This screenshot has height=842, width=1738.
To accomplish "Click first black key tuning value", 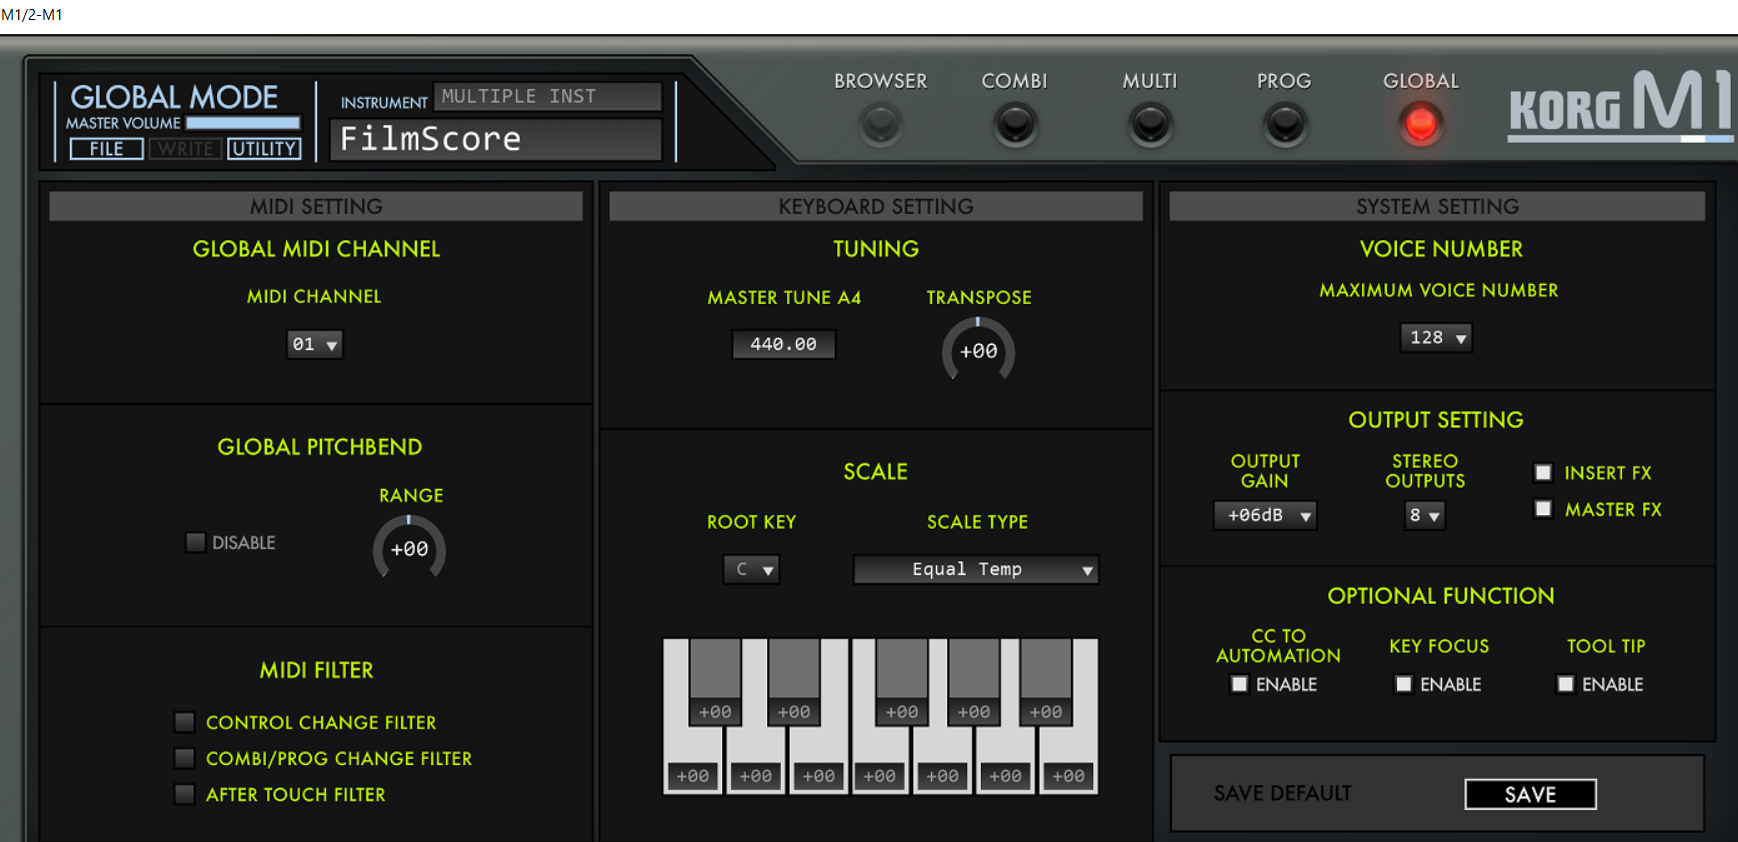I will click(715, 712).
